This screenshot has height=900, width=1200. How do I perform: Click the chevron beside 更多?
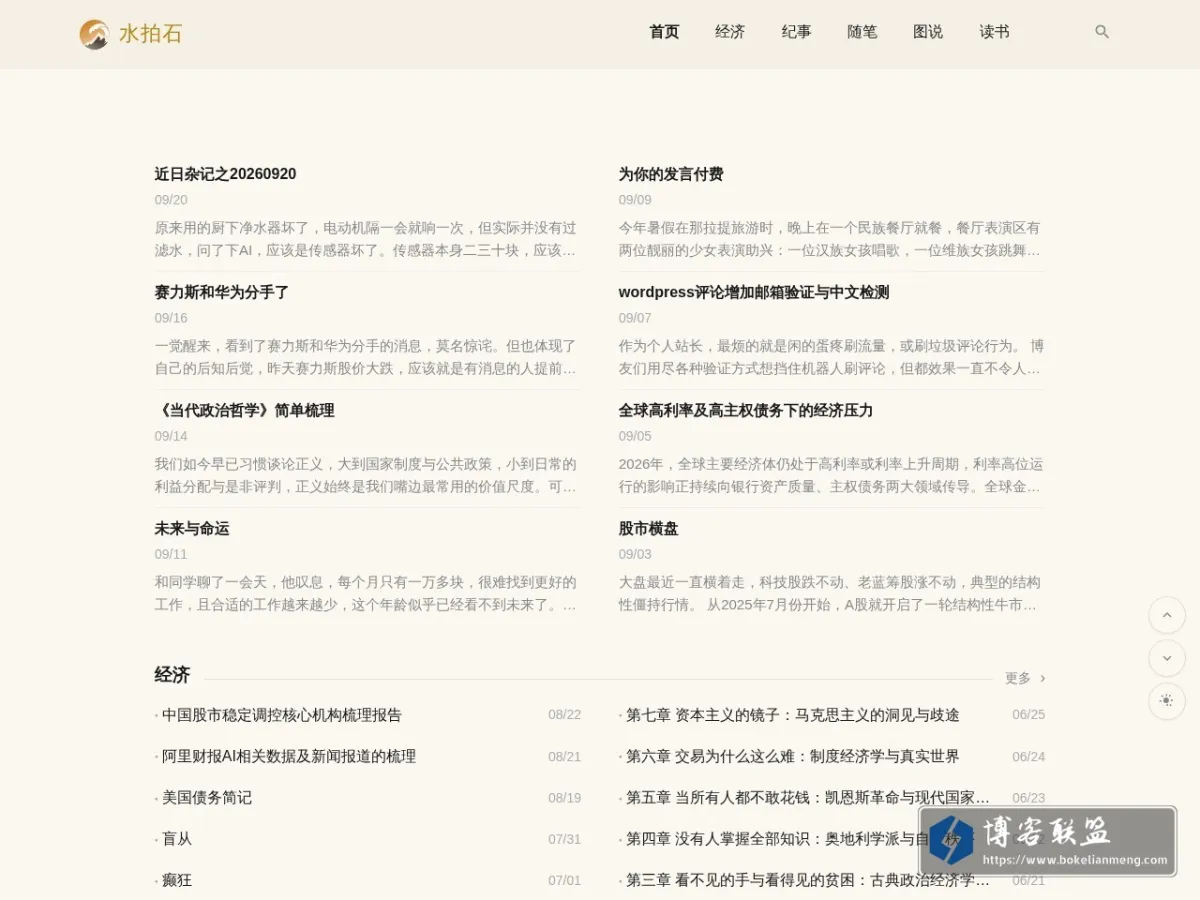point(1042,678)
